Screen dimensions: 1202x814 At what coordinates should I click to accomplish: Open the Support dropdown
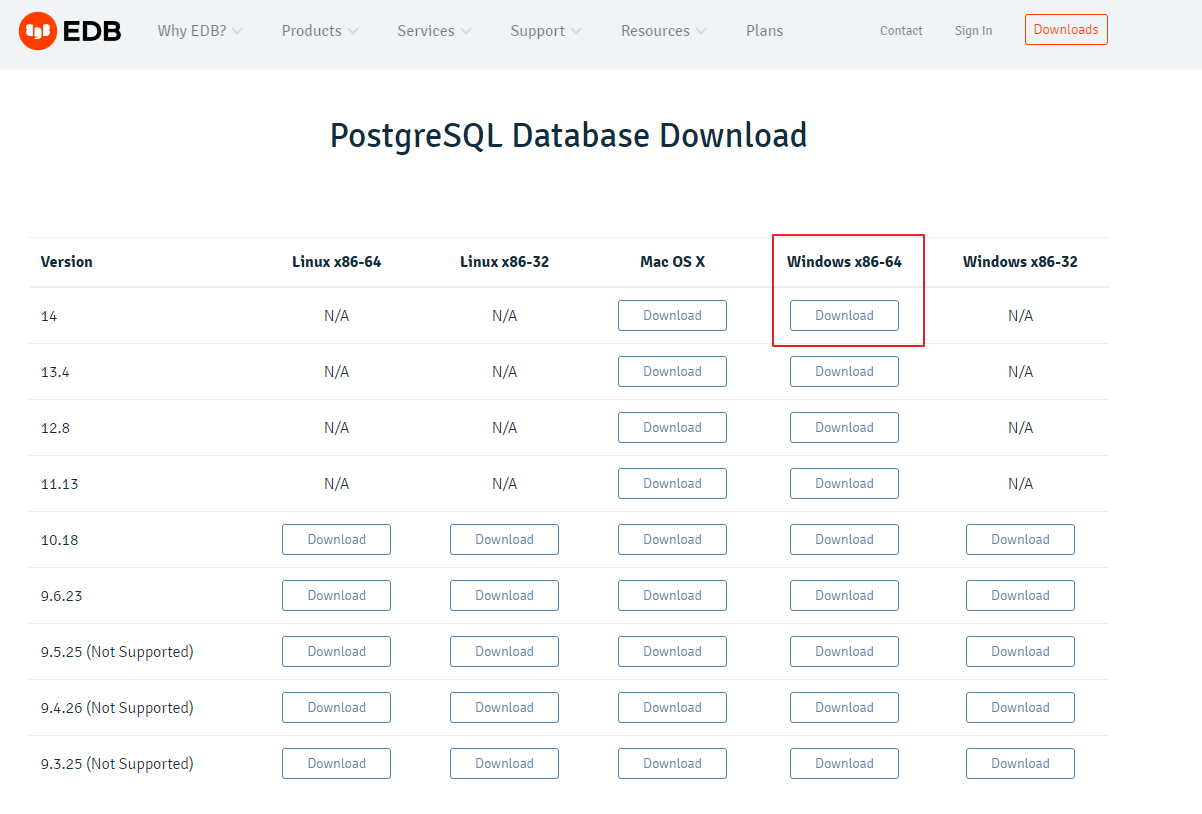coord(546,31)
